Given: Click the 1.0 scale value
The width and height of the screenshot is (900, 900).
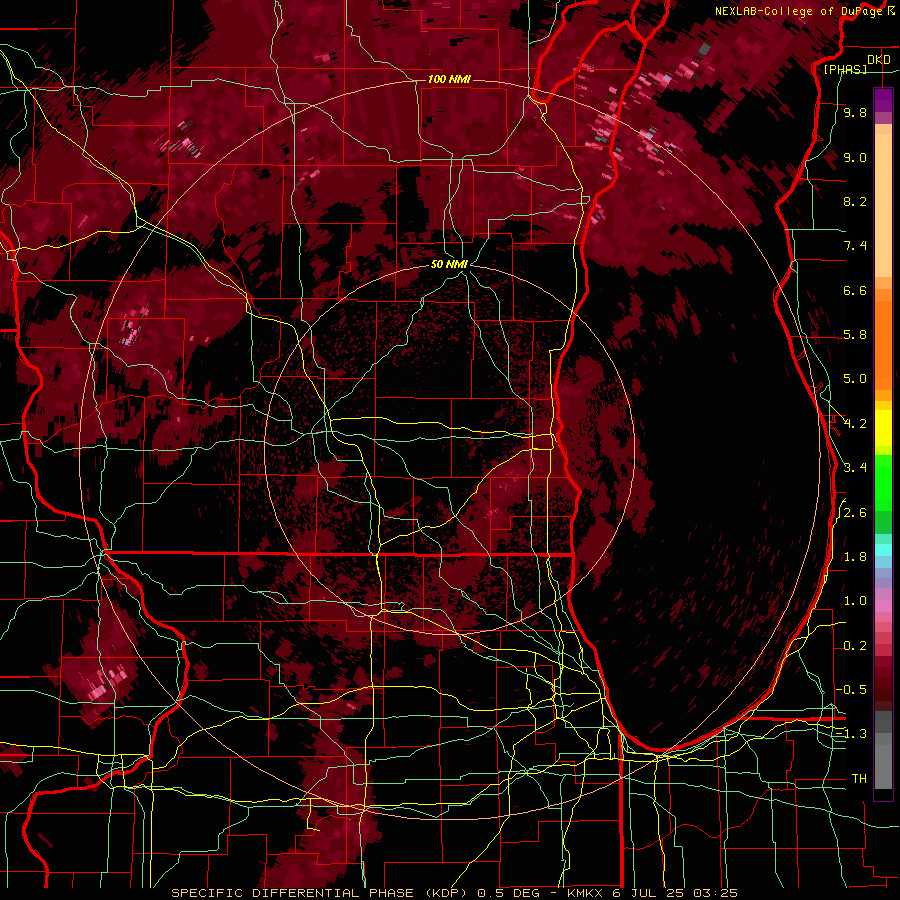Looking at the screenshot, I should 855,601.
